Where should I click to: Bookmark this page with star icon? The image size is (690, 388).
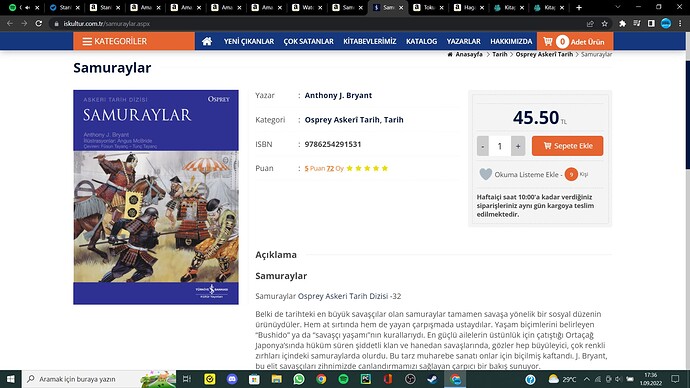click(605, 24)
